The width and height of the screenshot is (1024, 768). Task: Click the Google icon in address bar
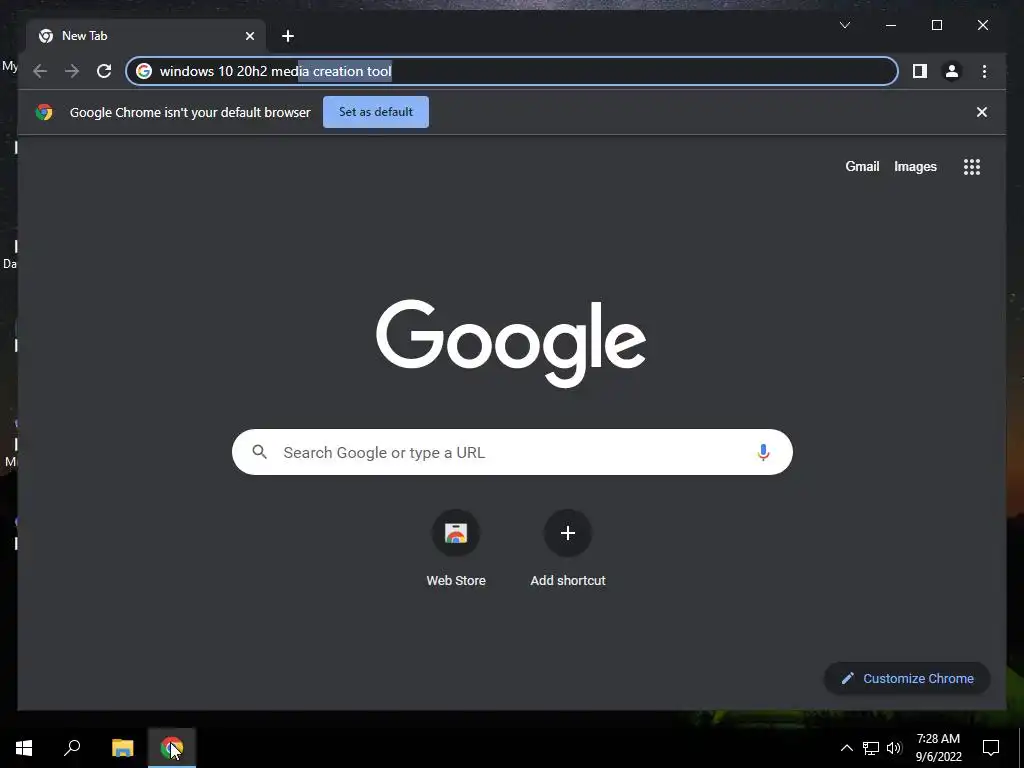click(x=144, y=71)
